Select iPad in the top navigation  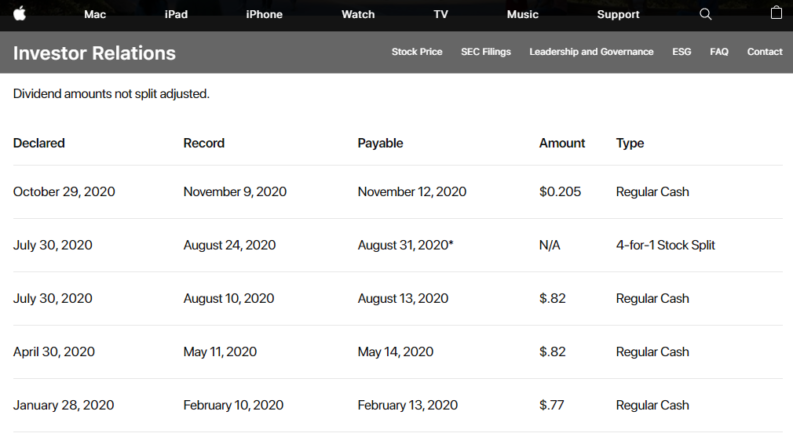click(x=176, y=15)
